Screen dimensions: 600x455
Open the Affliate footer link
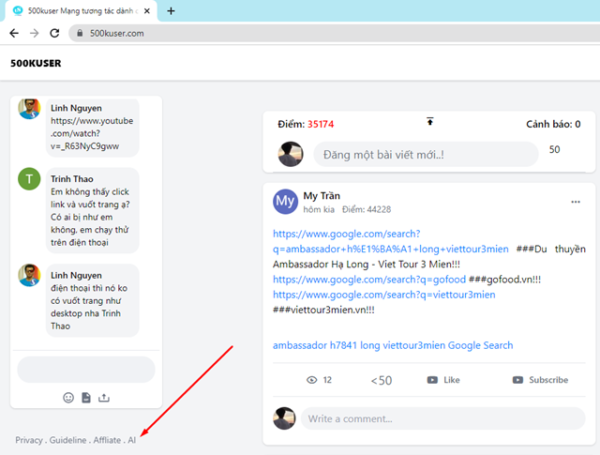(x=107, y=440)
